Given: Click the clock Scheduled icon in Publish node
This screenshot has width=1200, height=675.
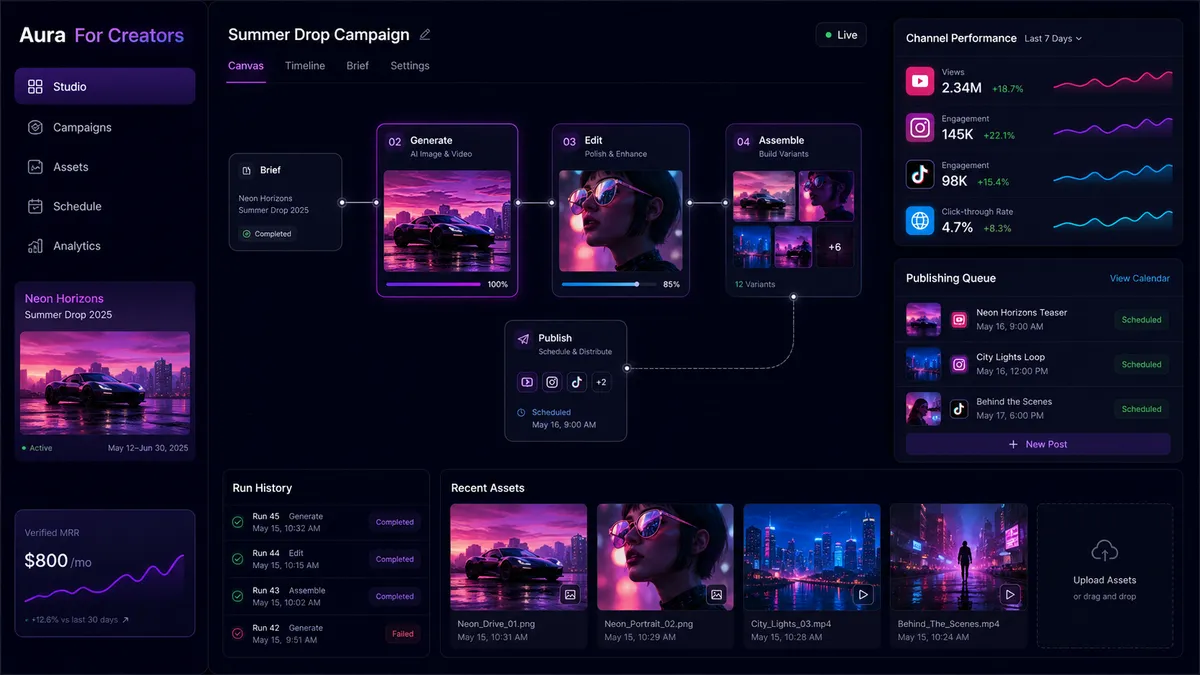Looking at the screenshot, I should (521, 412).
